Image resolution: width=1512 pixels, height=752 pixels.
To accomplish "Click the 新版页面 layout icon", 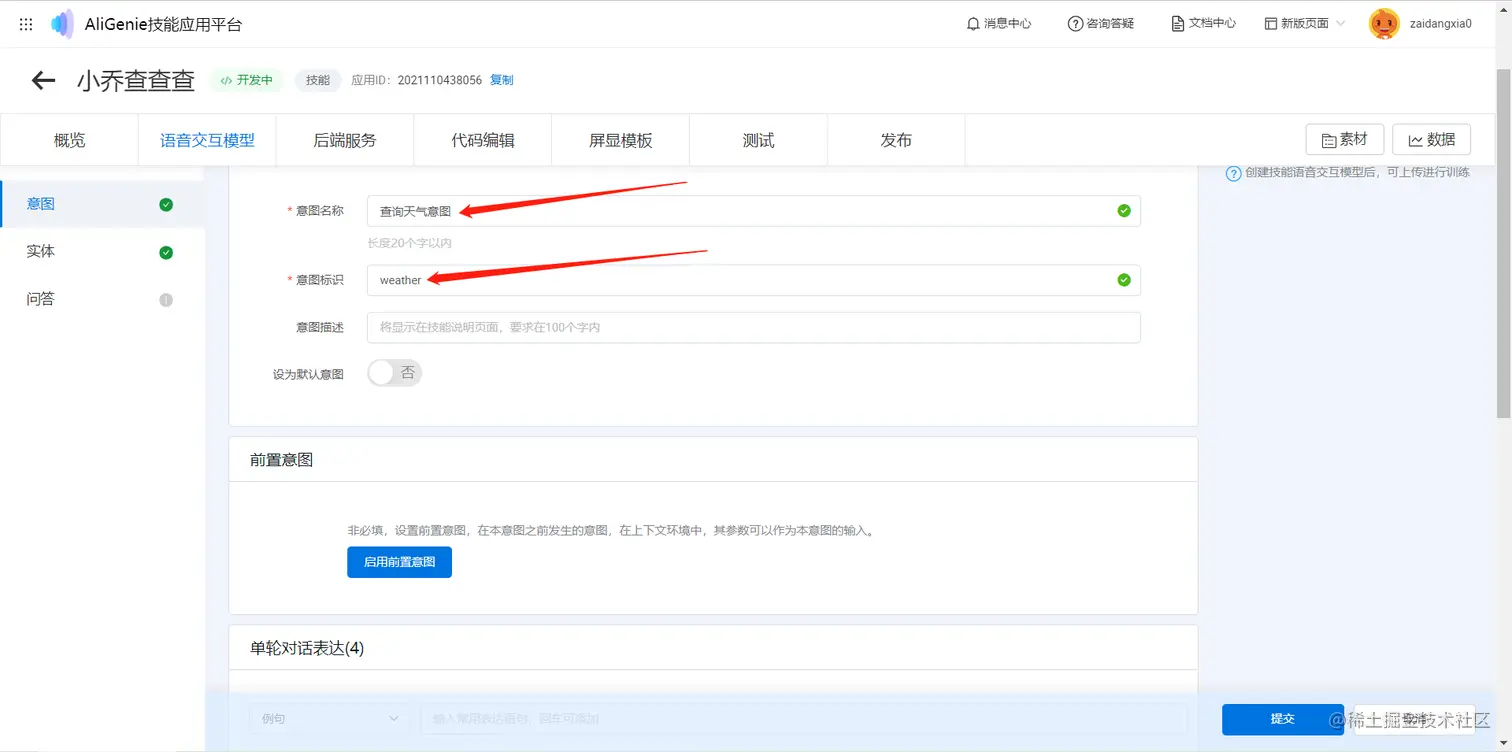I will click(x=1271, y=24).
